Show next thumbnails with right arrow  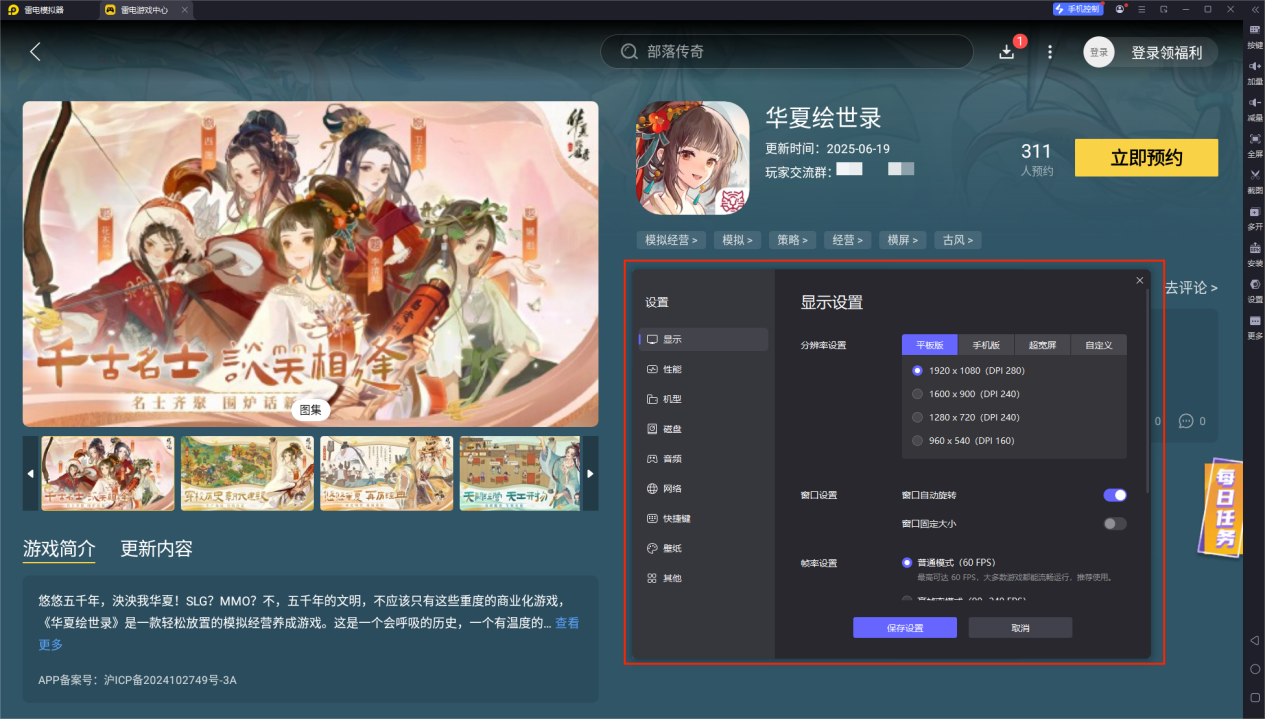[x=591, y=473]
